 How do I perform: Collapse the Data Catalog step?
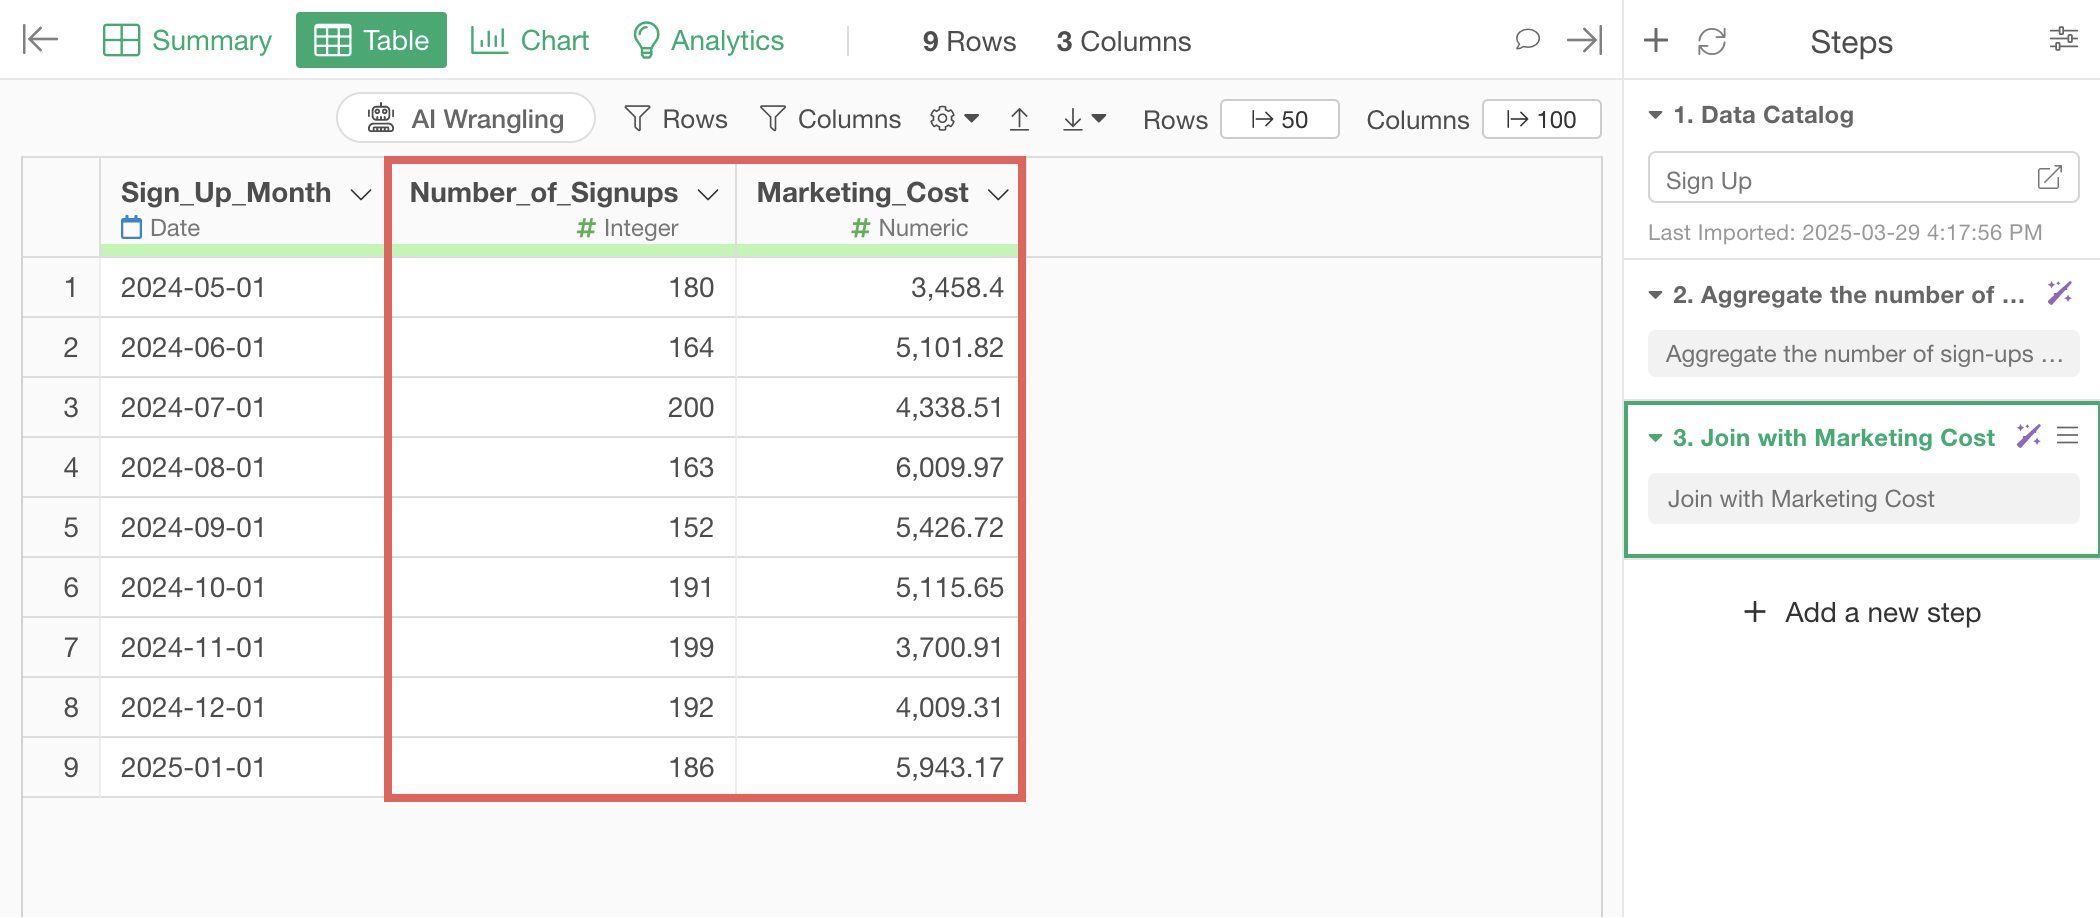pos(1655,116)
